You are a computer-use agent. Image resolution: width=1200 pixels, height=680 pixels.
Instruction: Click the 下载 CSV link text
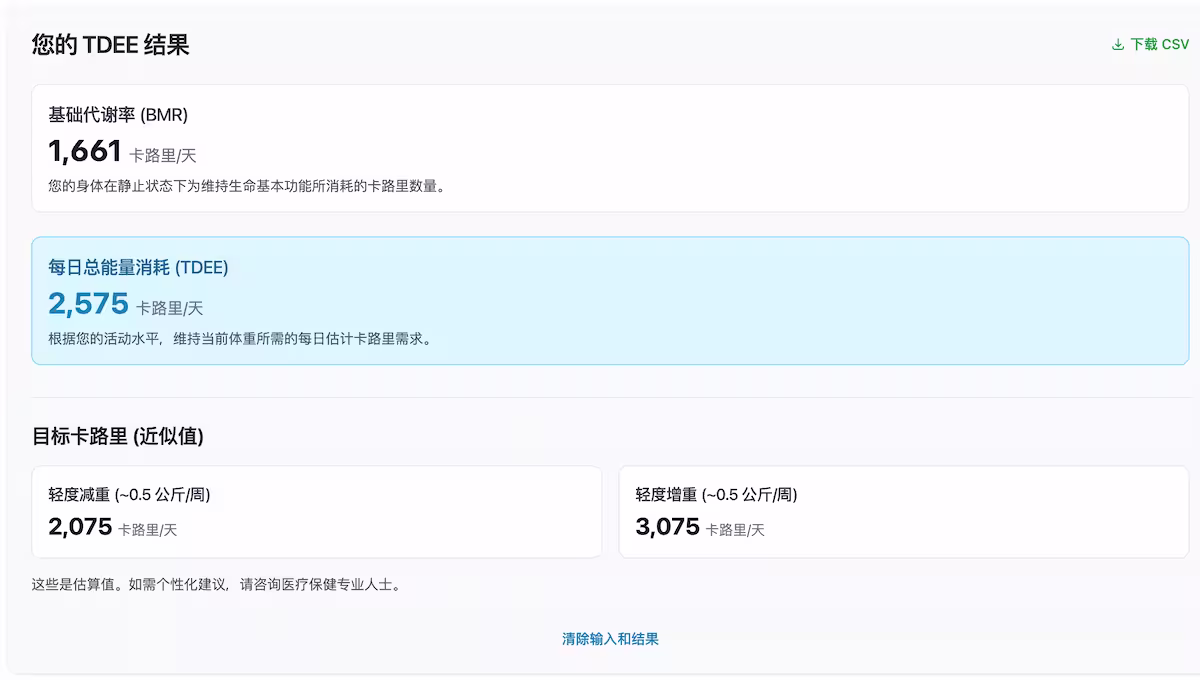click(1159, 44)
